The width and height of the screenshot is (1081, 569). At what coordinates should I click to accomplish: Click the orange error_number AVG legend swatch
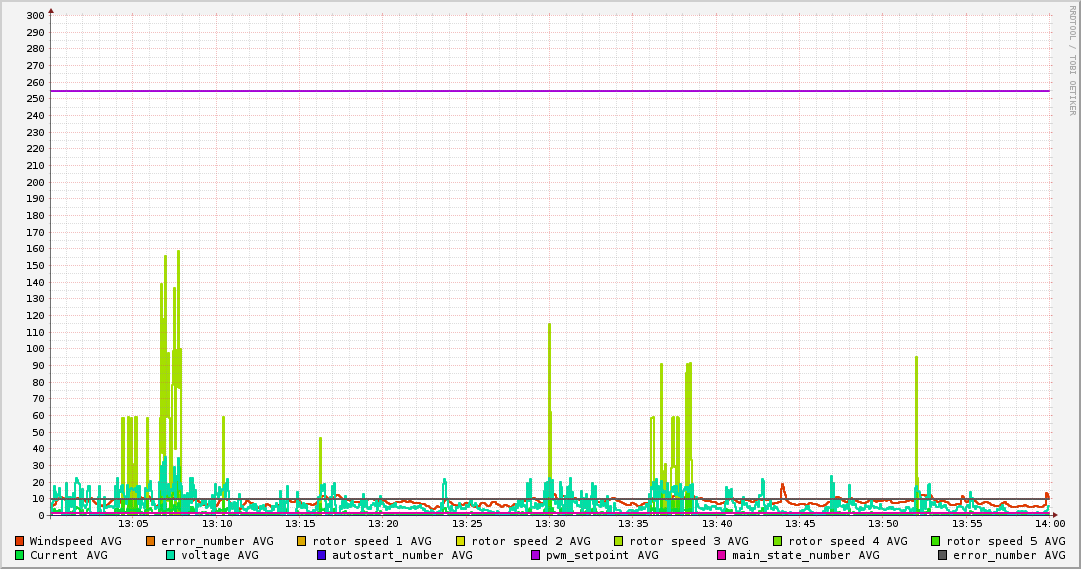coord(151,541)
